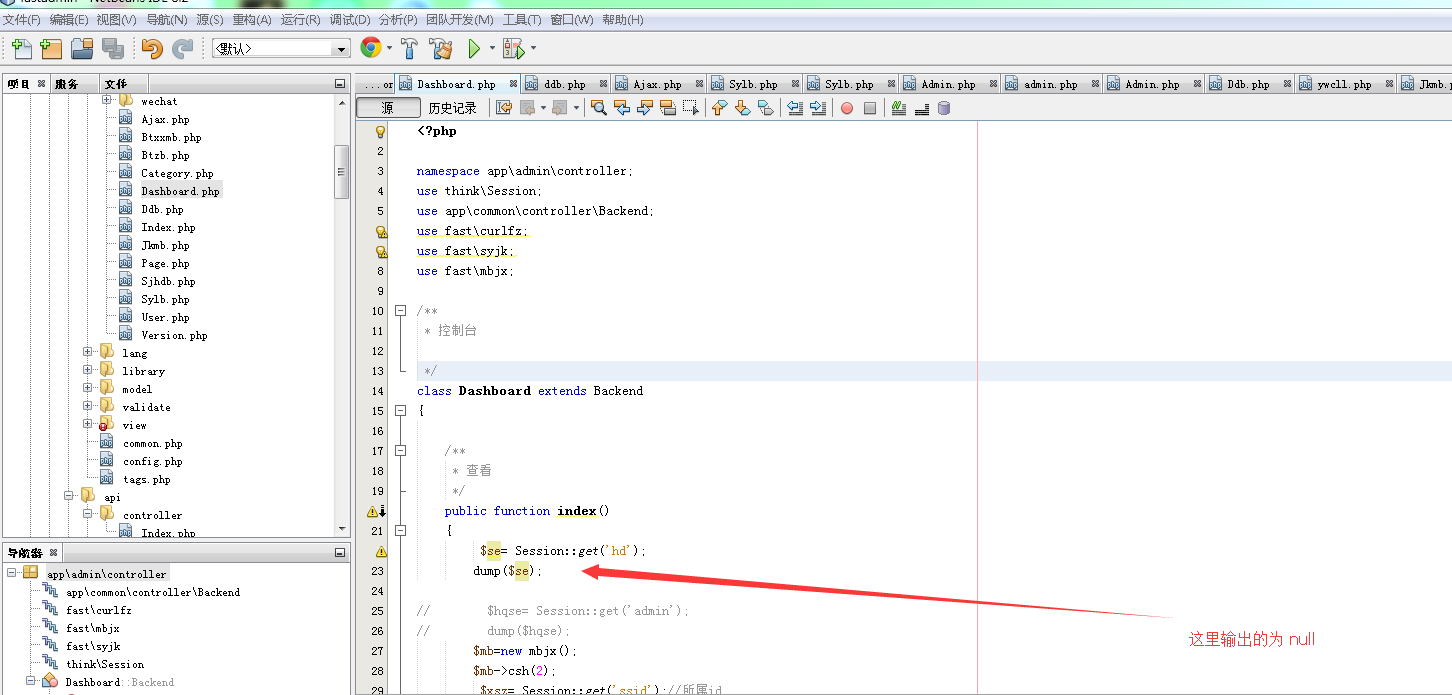
Task: Open the 调试(D) menu
Action: [x=350, y=20]
